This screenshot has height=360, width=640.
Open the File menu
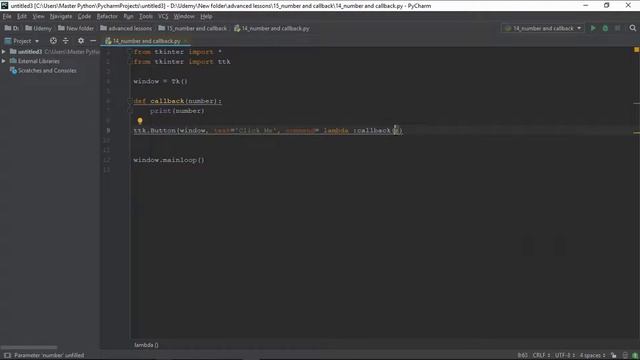click(7, 16)
